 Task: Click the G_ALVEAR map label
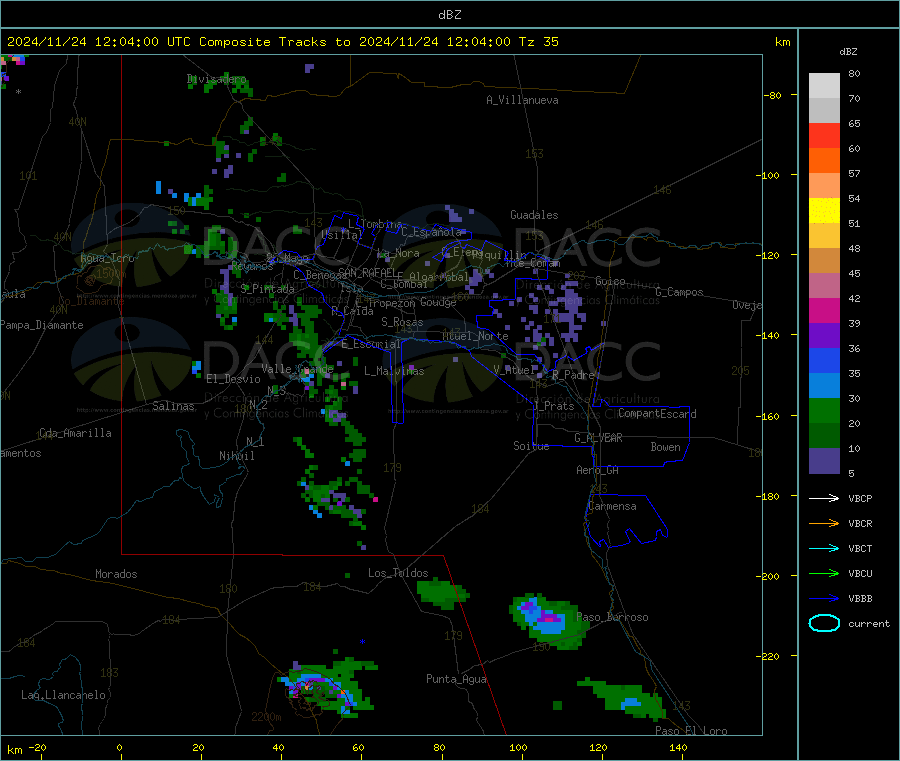pos(598,438)
